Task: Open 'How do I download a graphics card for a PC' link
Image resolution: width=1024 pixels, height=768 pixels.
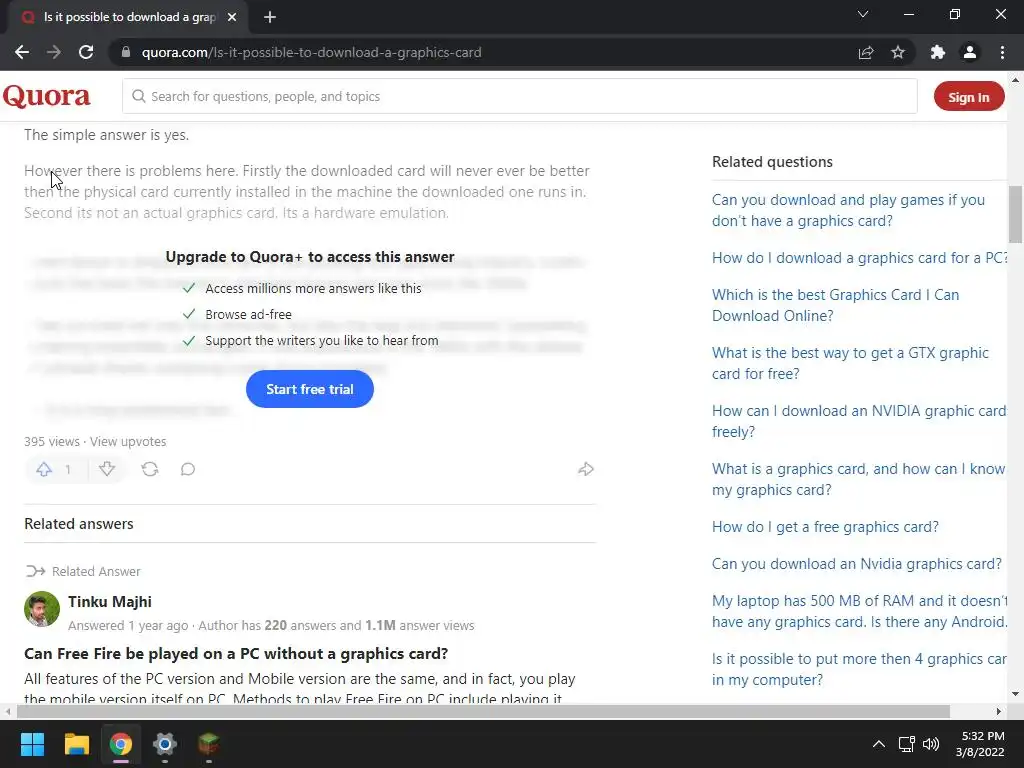Action: 860,258
